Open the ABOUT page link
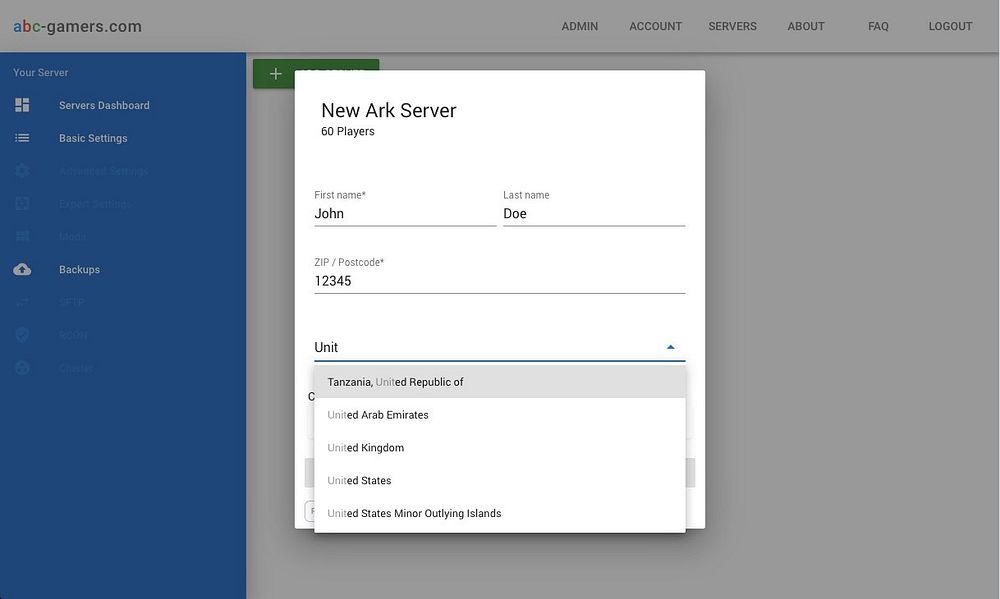Image resolution: width=1000 pixels, height=599 pixels. (805, 26)
